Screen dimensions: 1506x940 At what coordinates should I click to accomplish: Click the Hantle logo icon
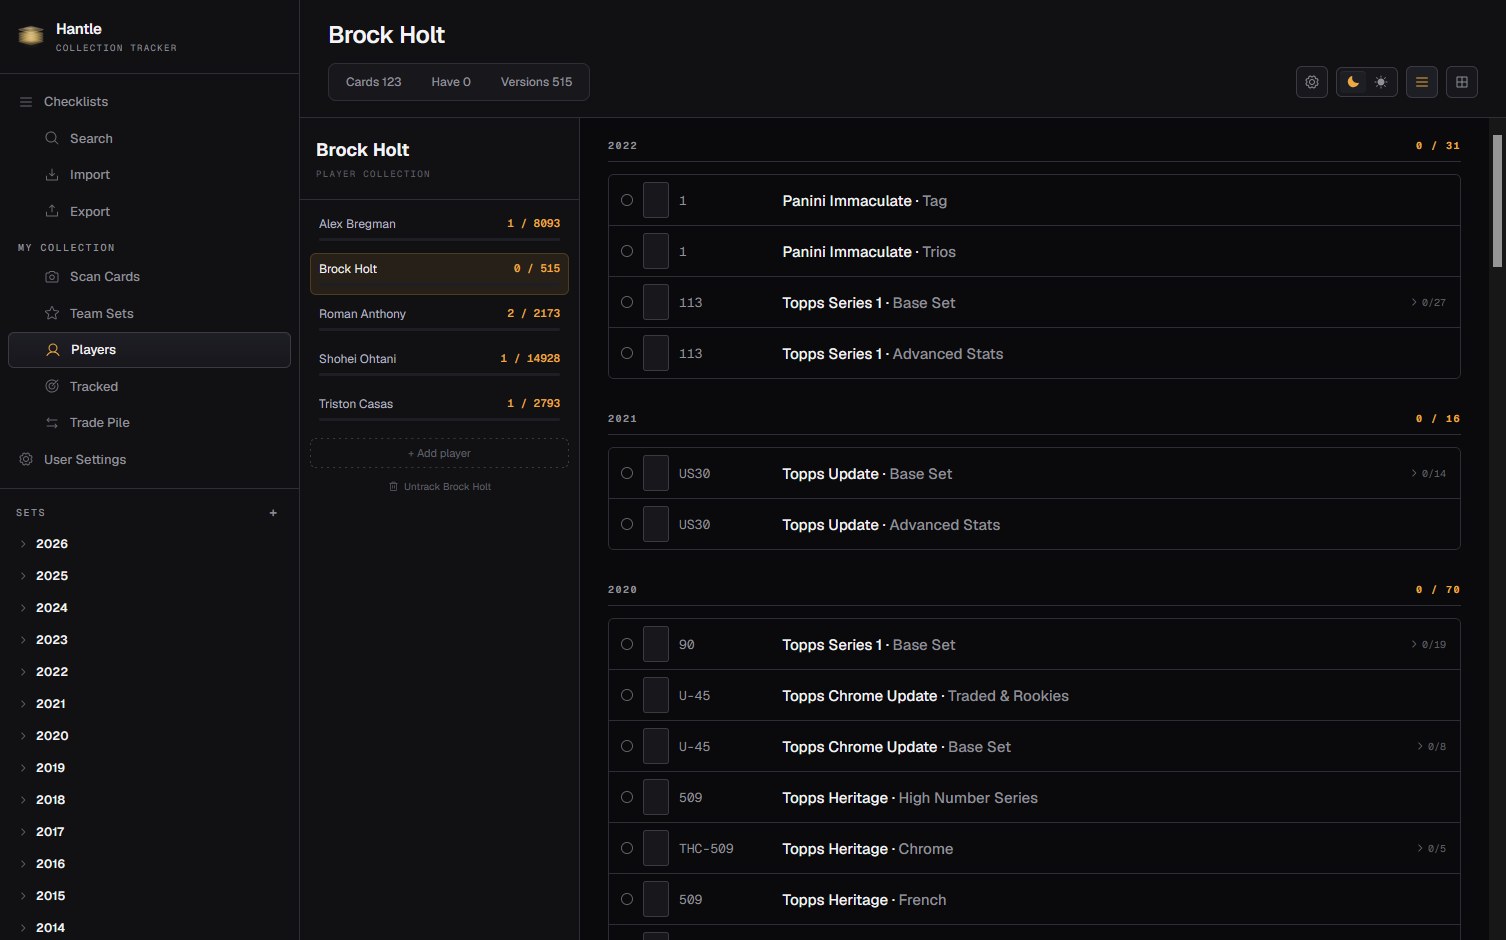pyautogui.click(x=31, y=36)
